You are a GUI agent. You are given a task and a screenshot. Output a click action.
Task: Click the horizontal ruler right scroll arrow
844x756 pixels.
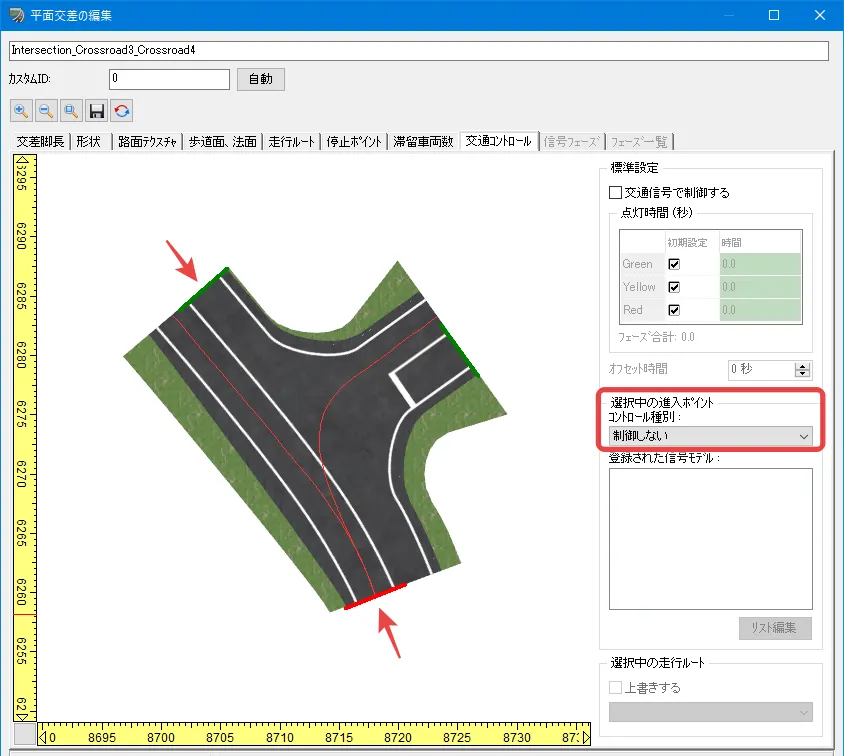[x=585, y=736]
